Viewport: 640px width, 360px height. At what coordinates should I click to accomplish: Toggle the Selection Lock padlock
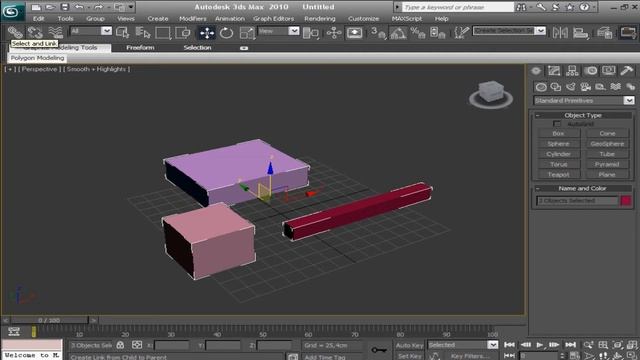coord(120,345)
